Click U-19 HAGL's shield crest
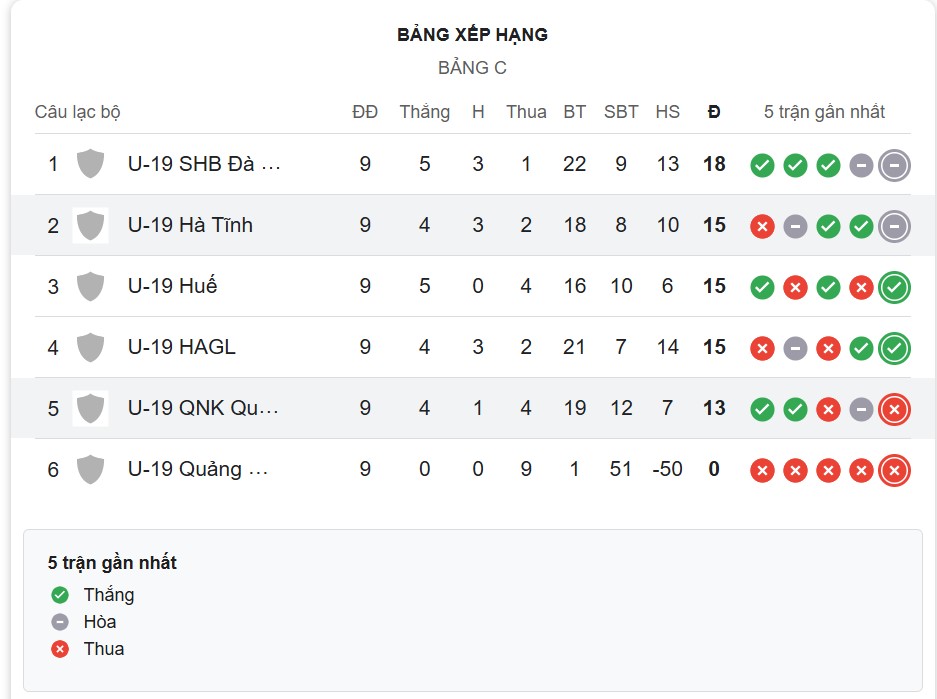 pyautogui.click(x=90, y=347)
